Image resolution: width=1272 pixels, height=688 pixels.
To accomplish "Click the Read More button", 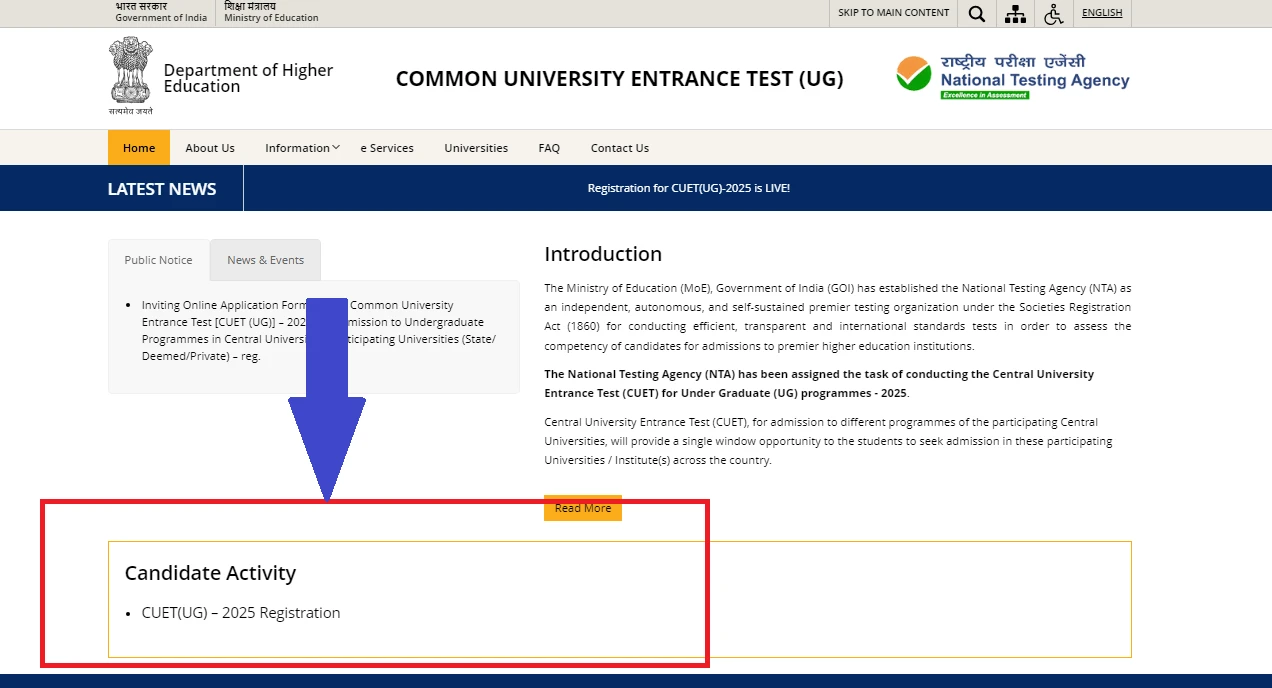I will pos(582,508).
